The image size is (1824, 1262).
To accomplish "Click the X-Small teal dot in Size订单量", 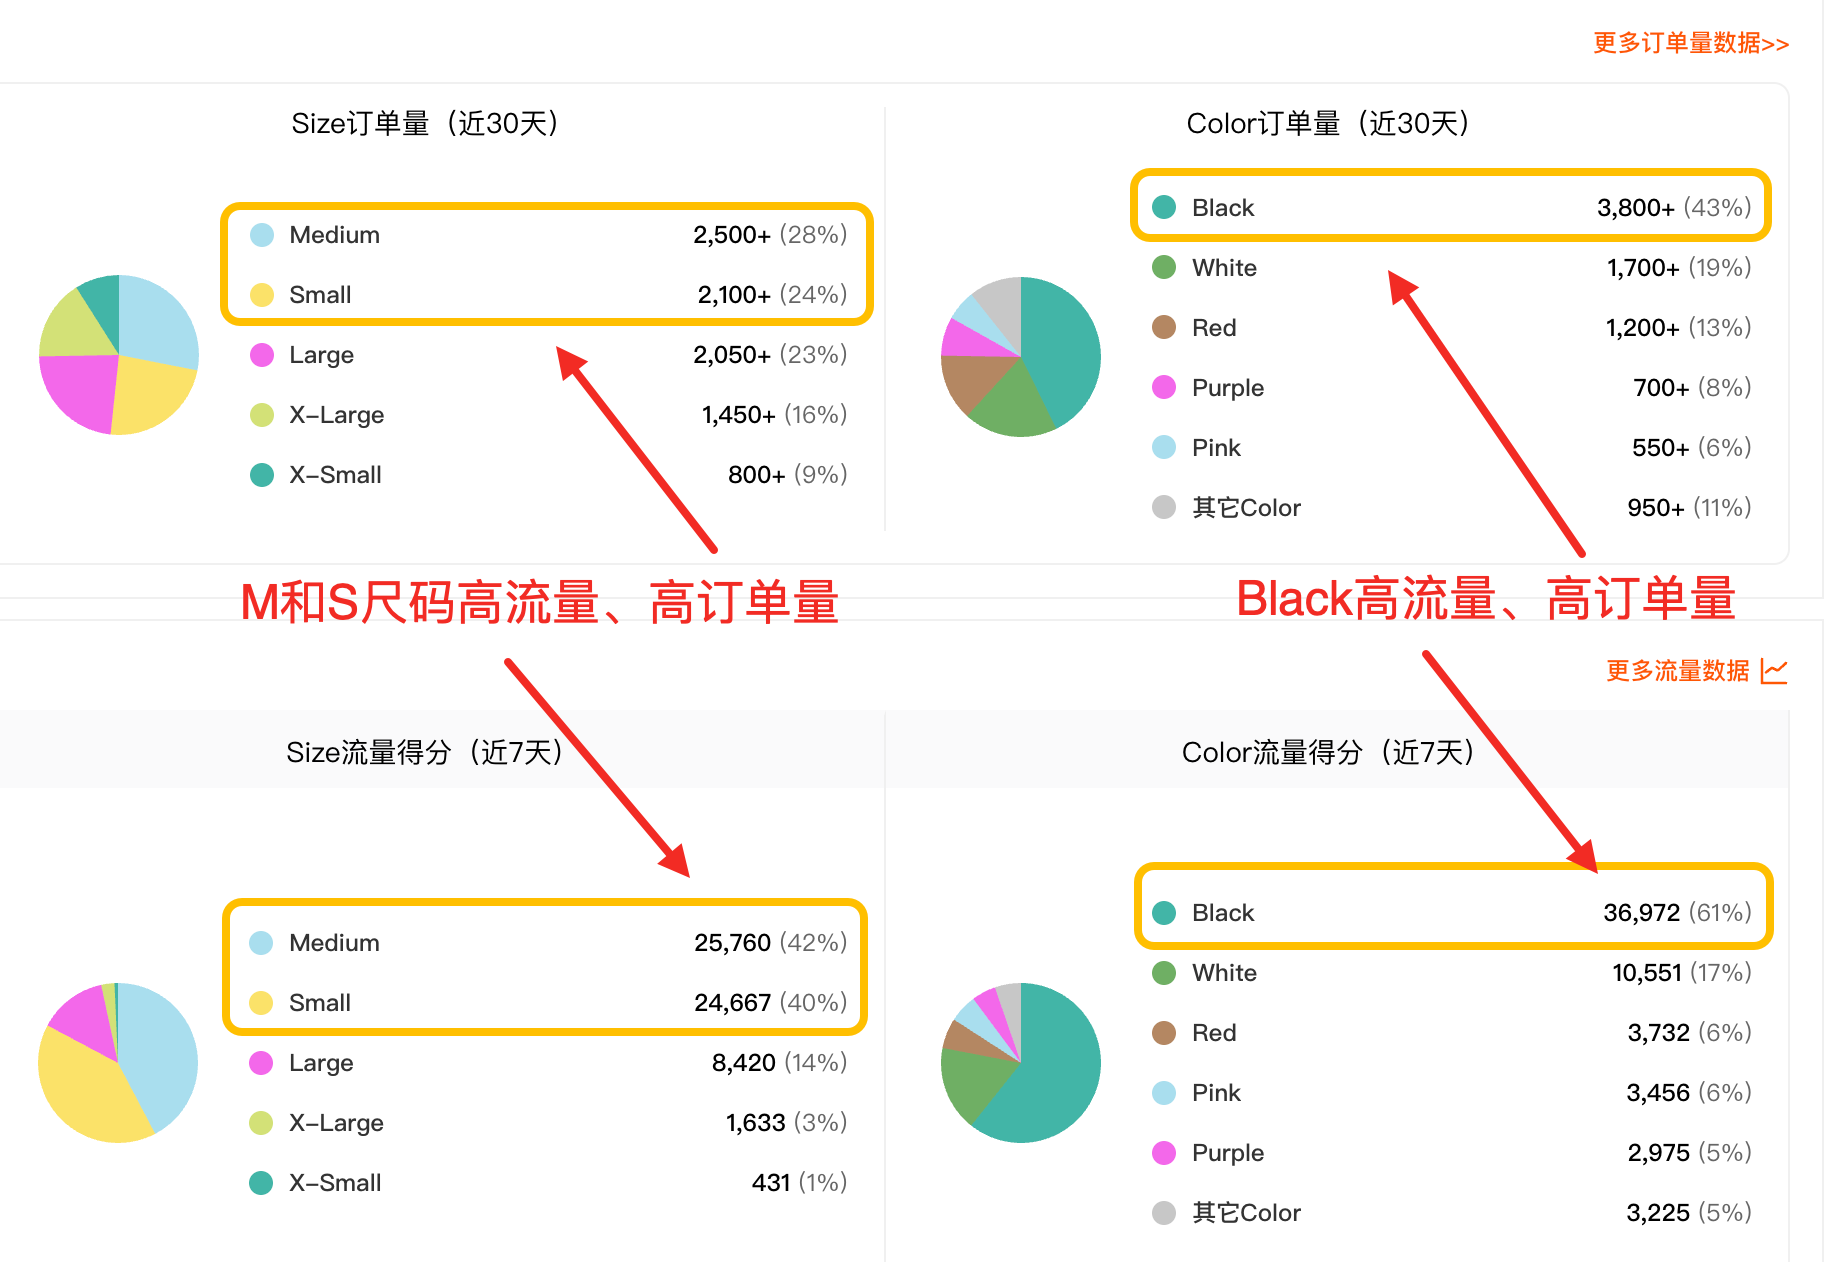I will (262, 475).
